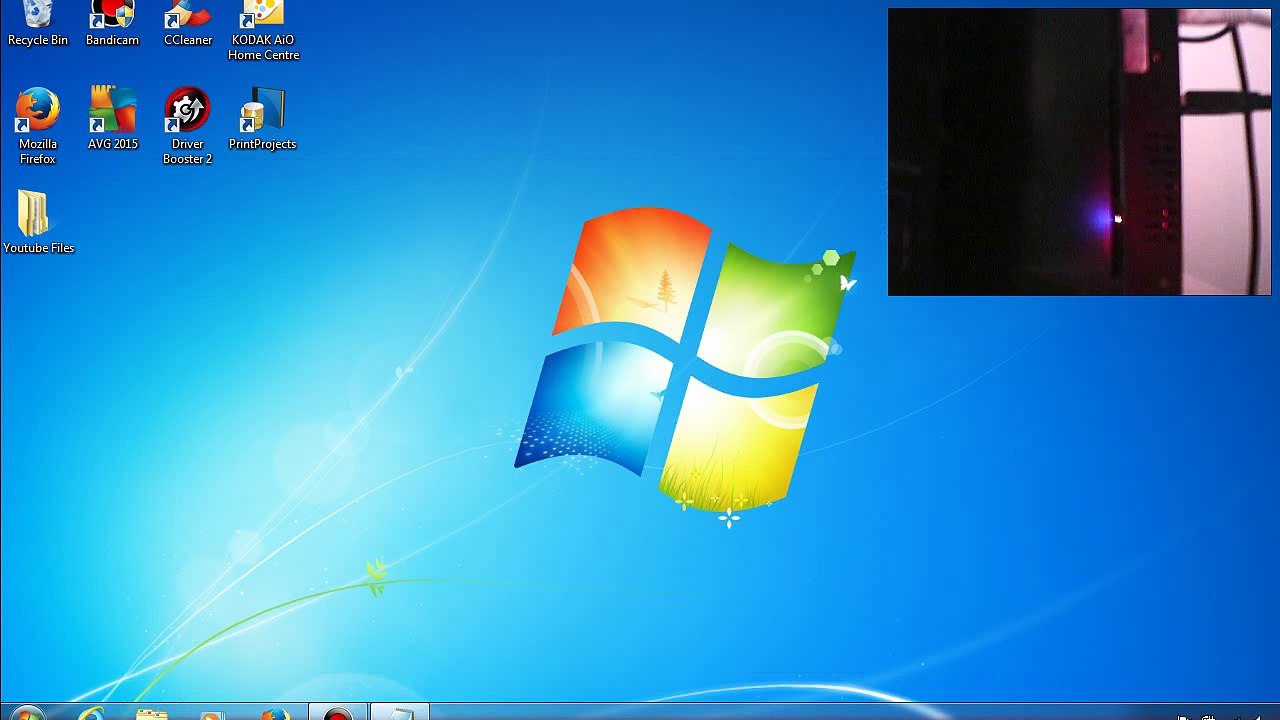Viewport: 1280px width, 720px height.
Task: Select the AVG 2015 desktop shortcut
Action: (x=113, y=118)
